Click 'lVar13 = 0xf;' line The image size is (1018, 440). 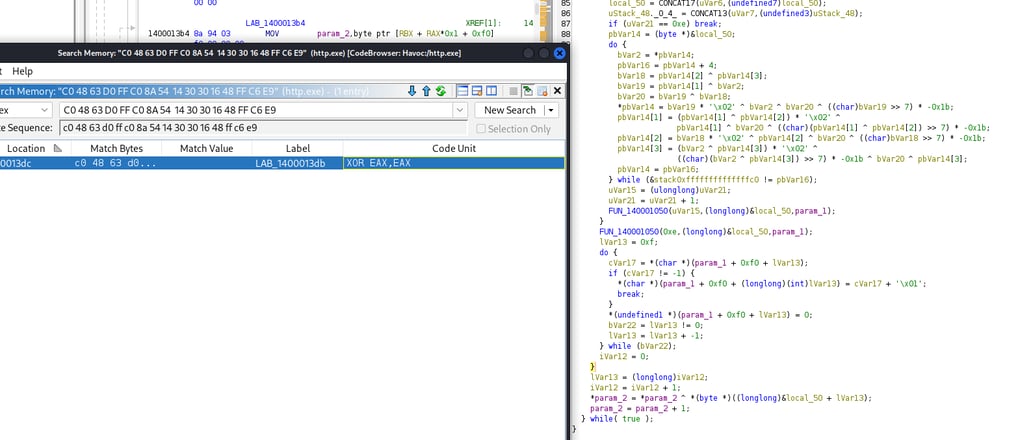(x=626, y=242)
